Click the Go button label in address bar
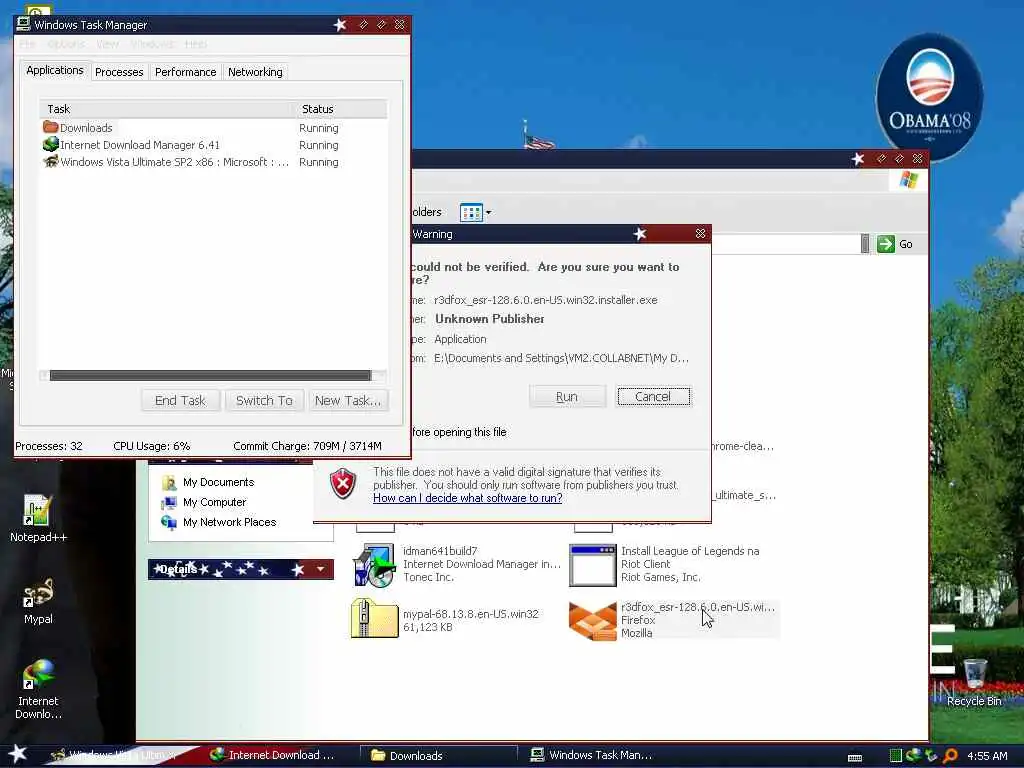The width and height of the screenshot is (1024, 768). [906, 244]
